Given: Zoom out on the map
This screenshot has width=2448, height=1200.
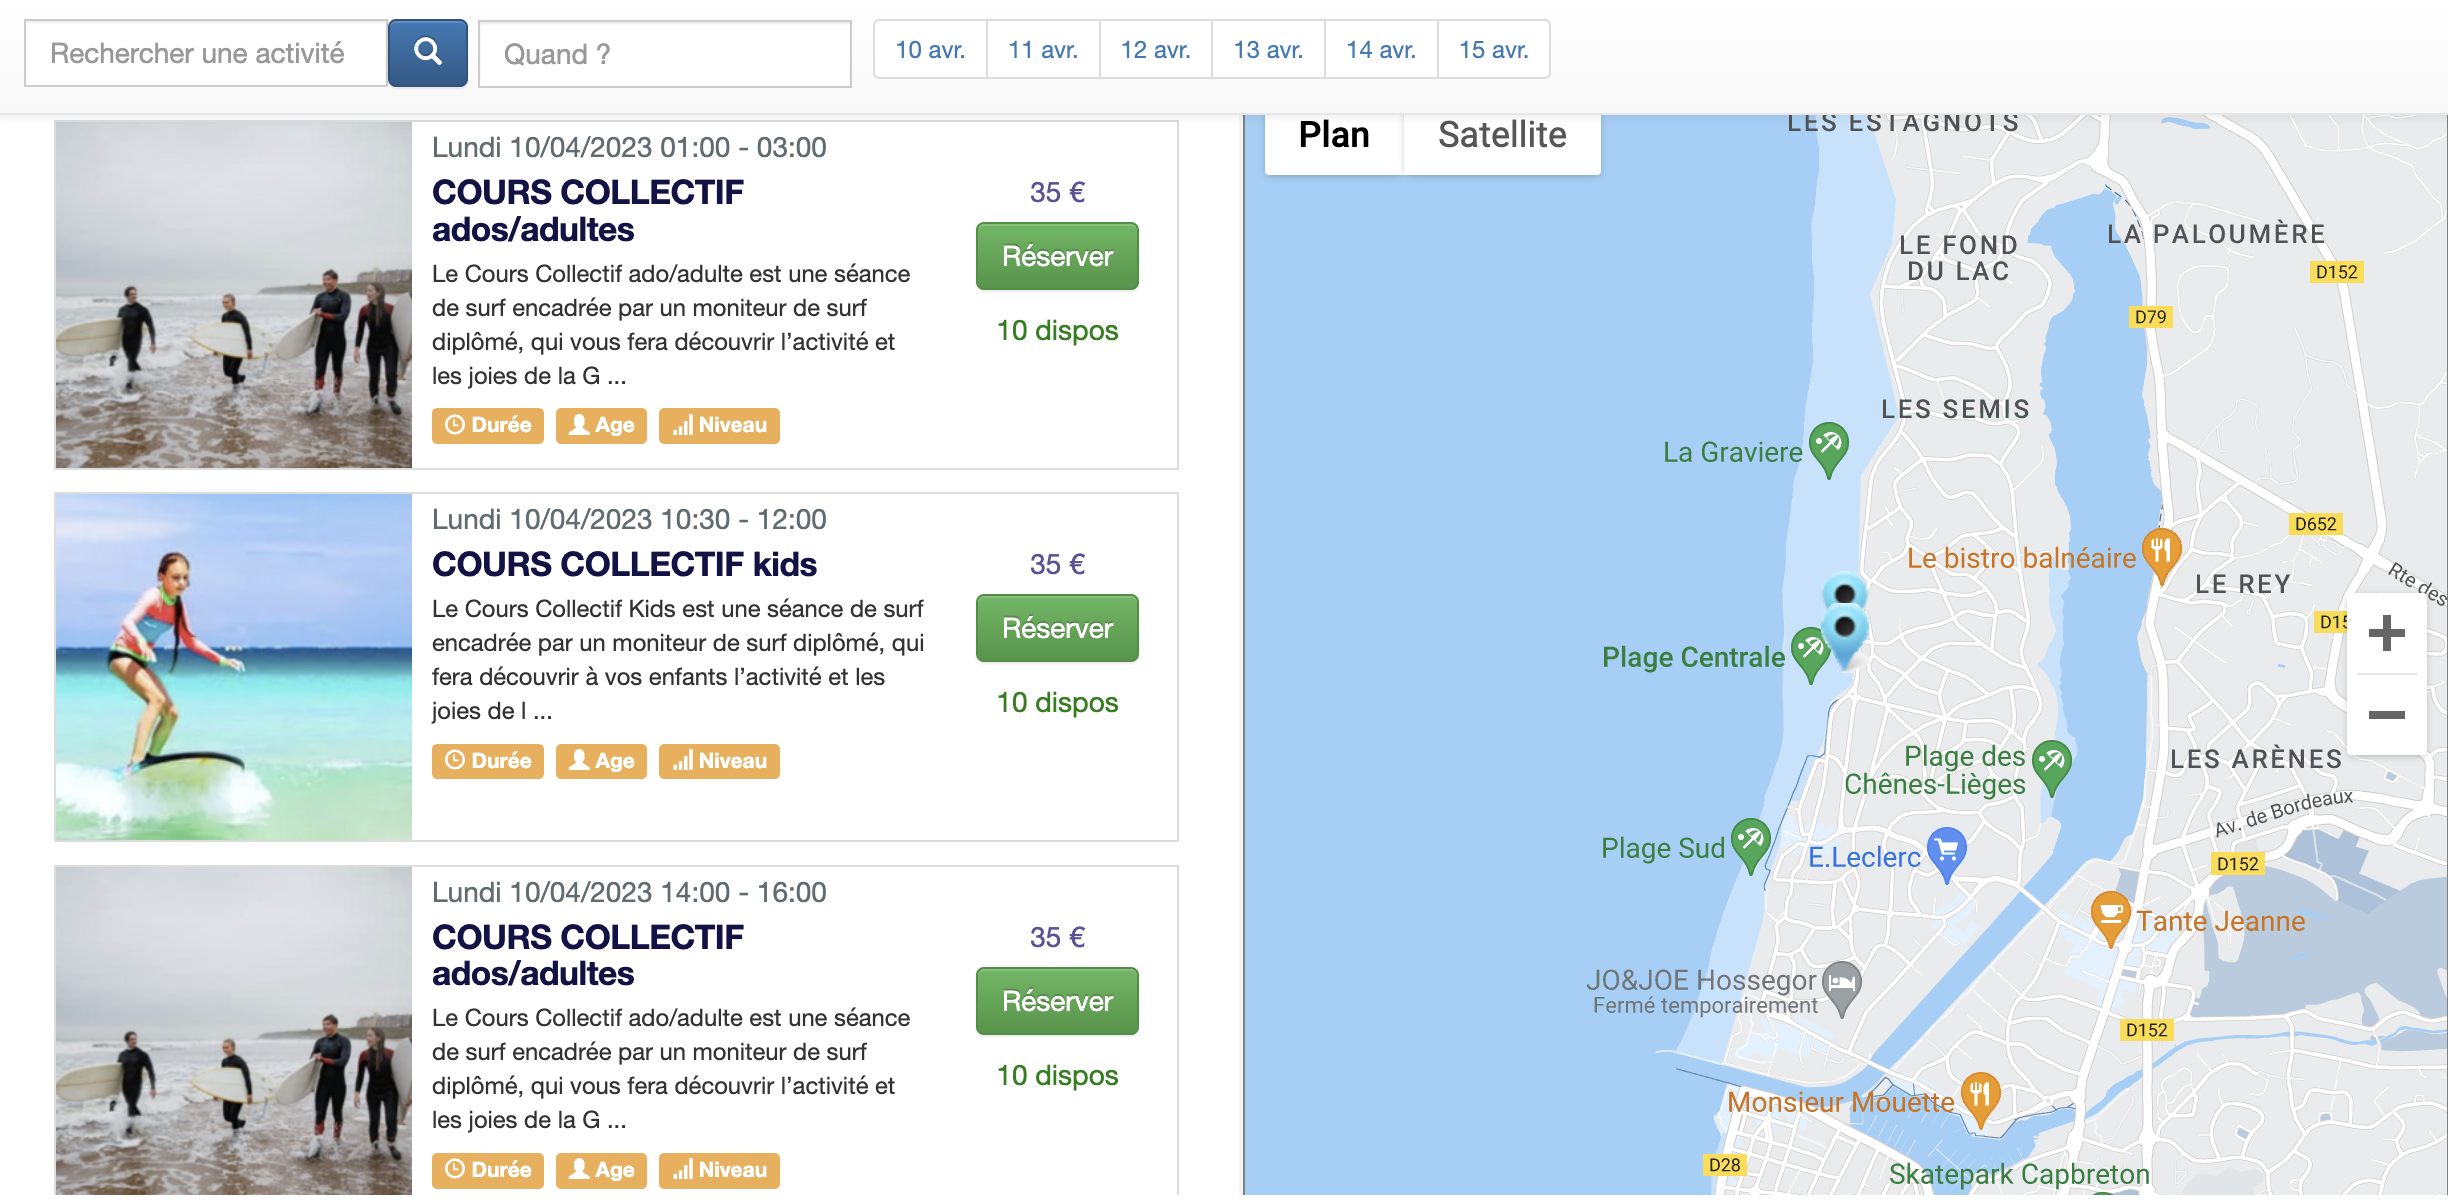Looking at the screenshot, I should tap(2387, 715).
